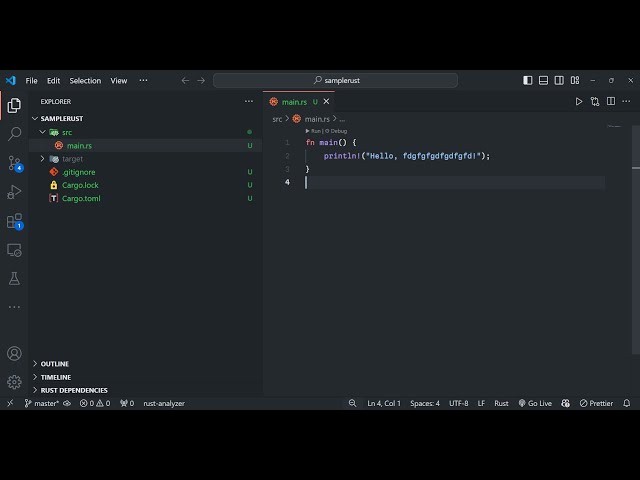Expand the Rust Dependencies section
This screenshot has width=640, height=480.
pos(73,390)
